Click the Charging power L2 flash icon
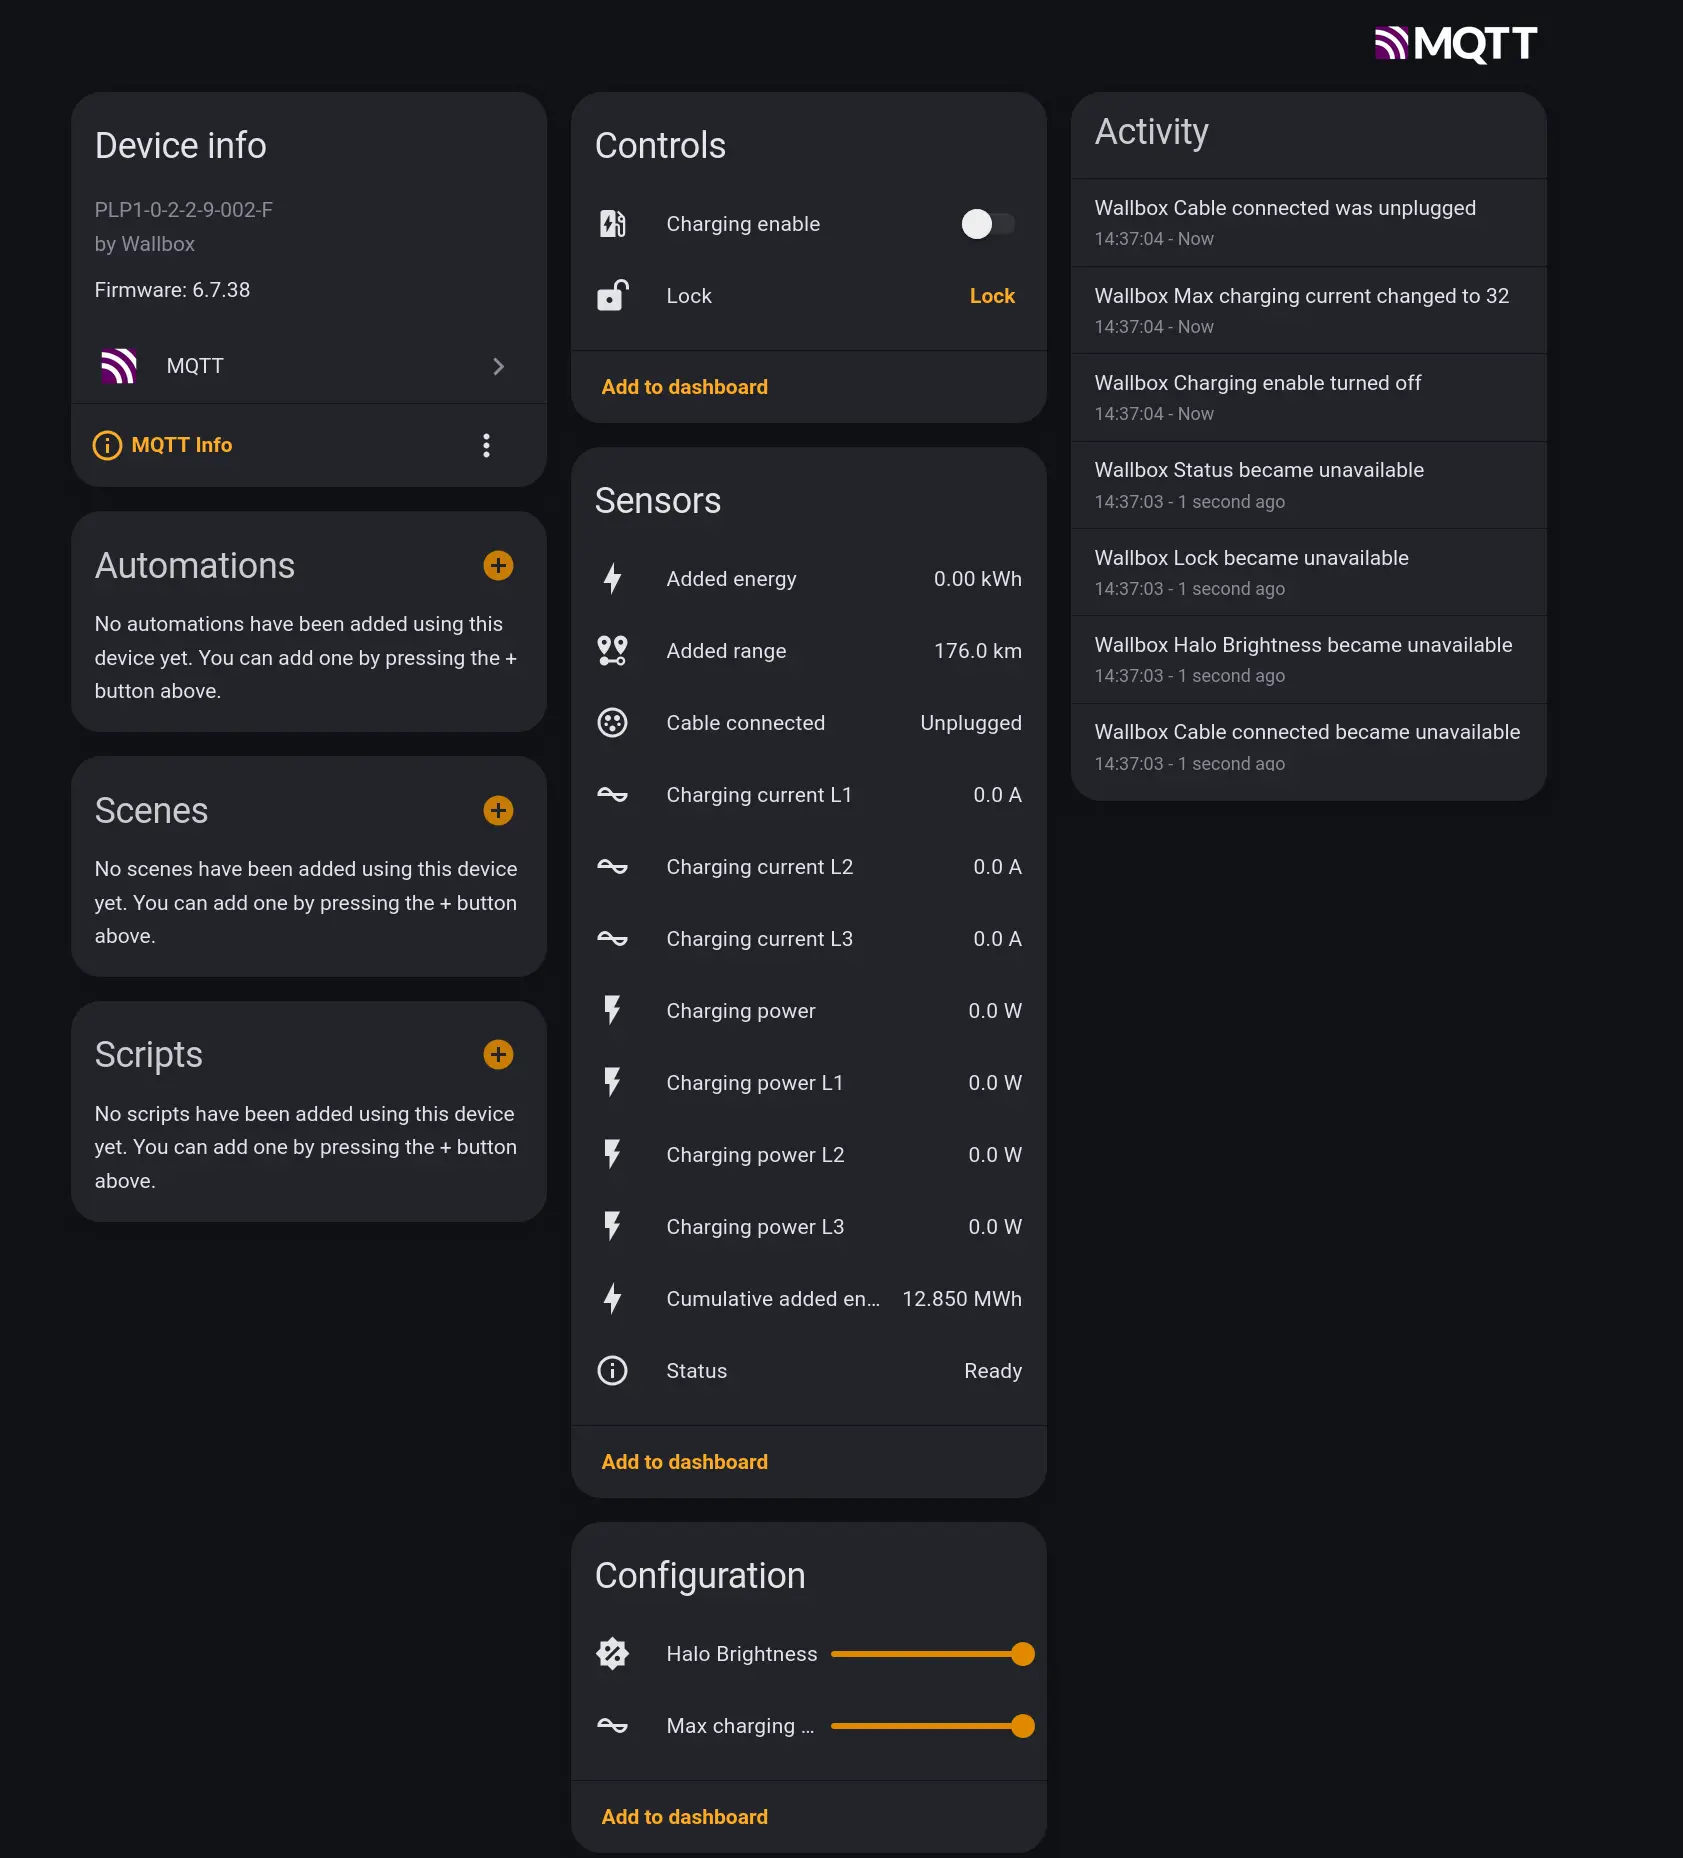The image size is (1683, 1858). click(x=612, y=1155)
